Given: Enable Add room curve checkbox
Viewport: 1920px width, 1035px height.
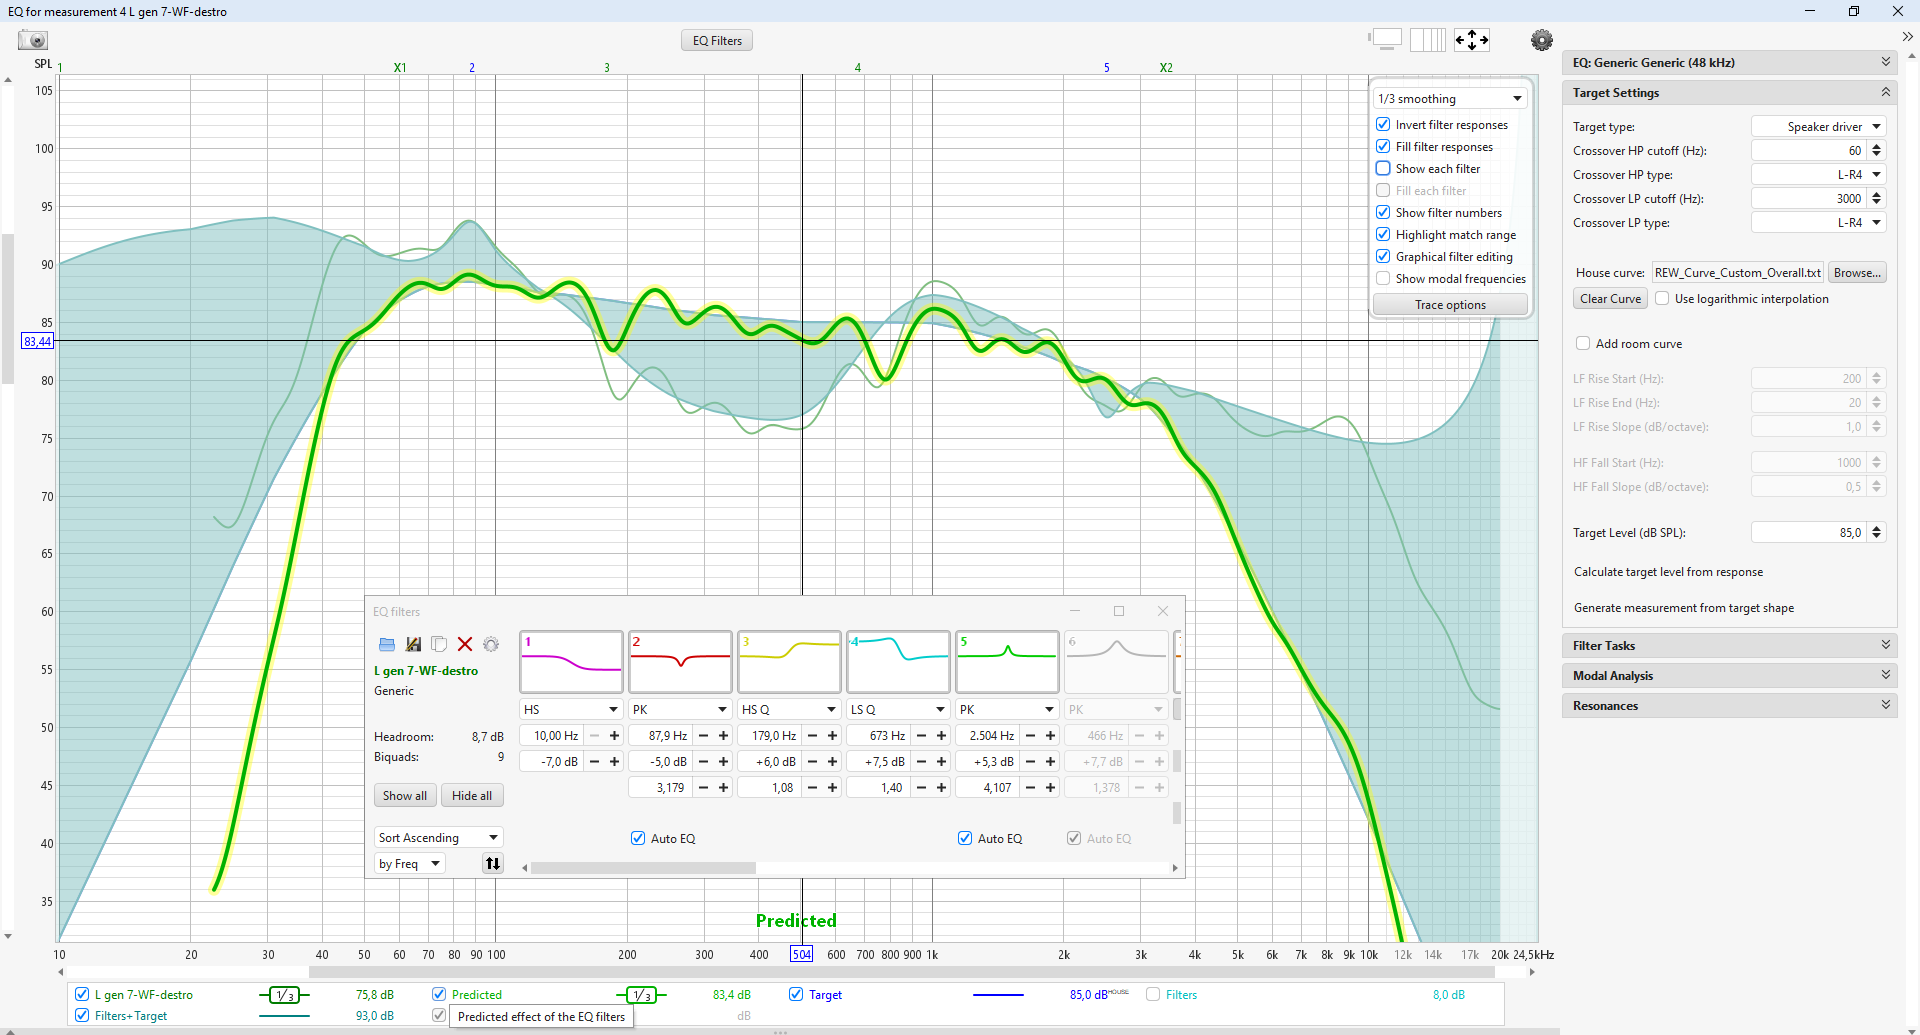Looking at the screenshot, I should [x=1583, y=343].
